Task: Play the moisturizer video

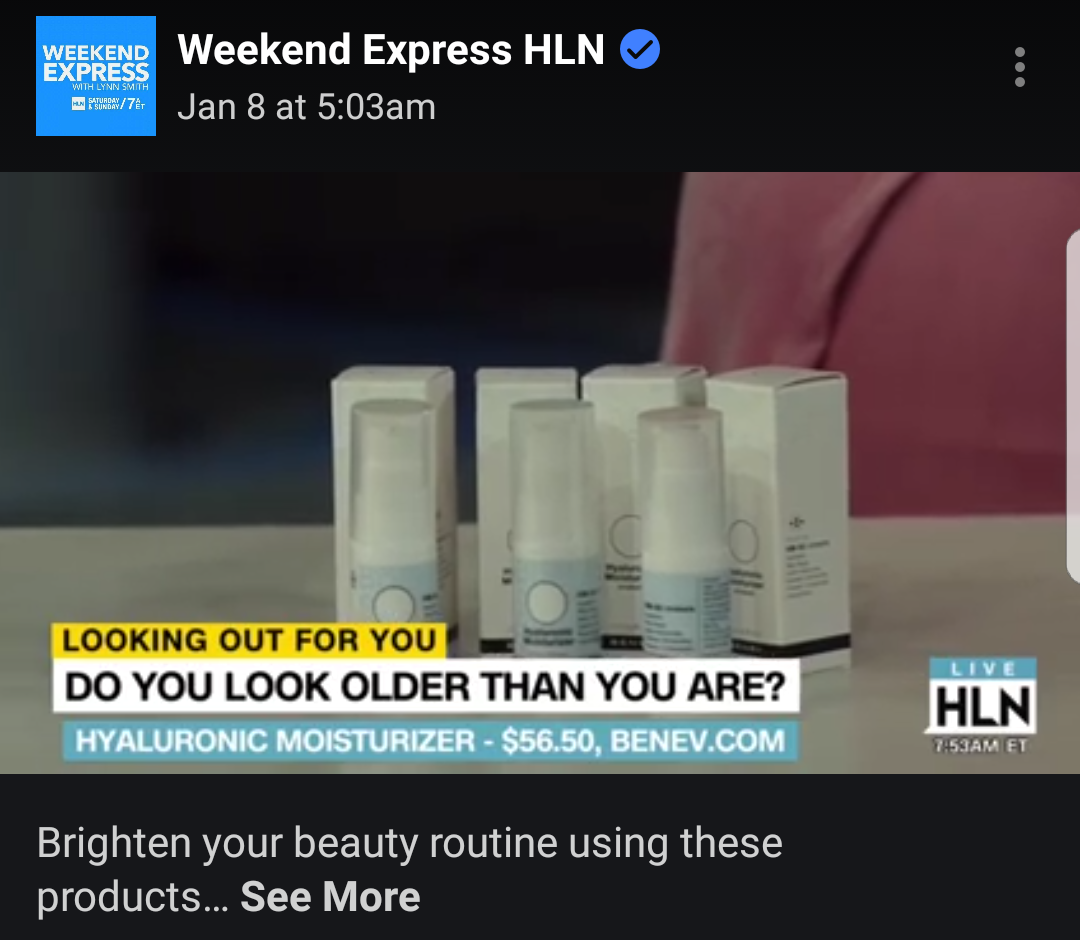Action: coord(540,472)
